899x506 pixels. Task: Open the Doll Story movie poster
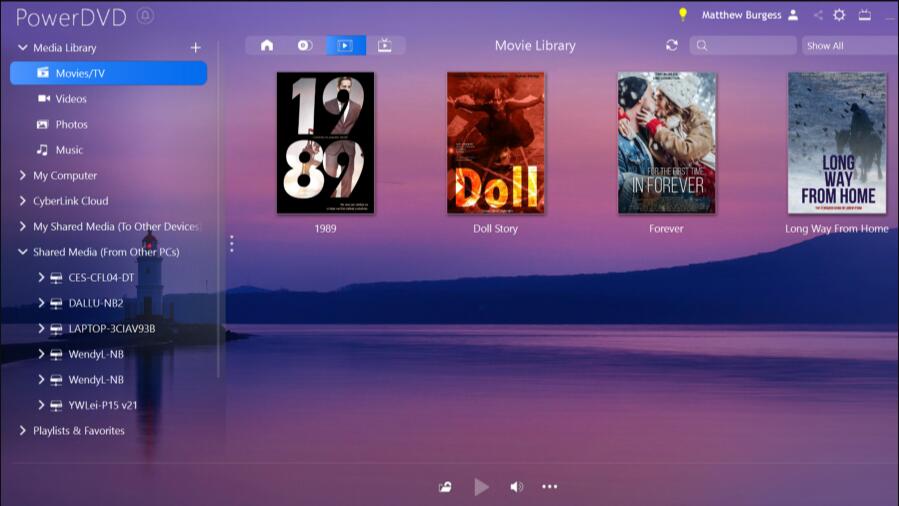pos(496,143)
